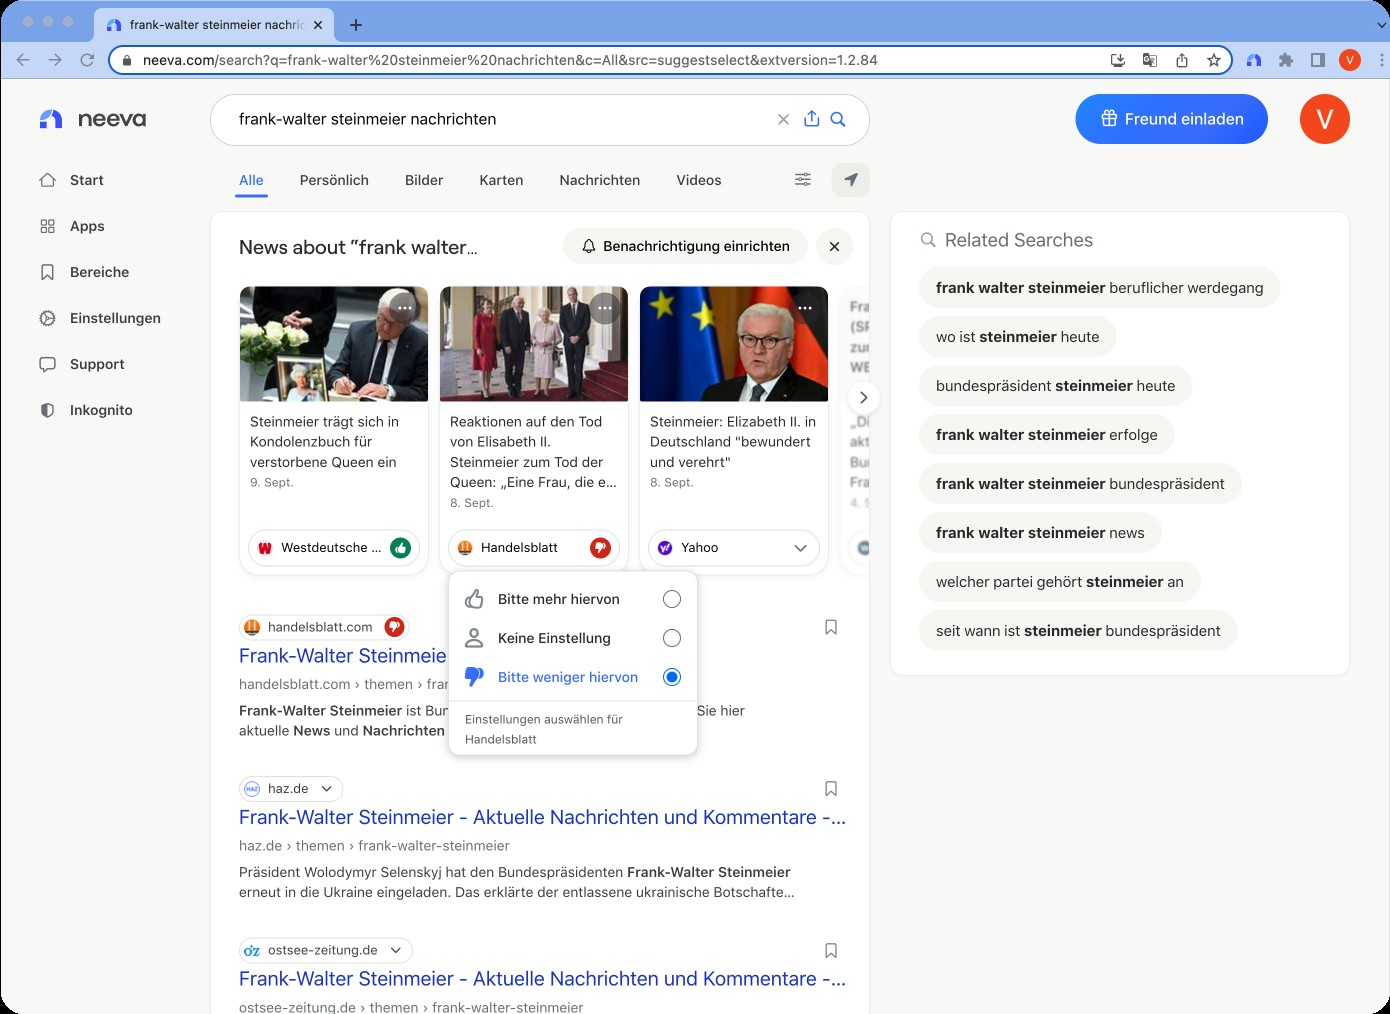Screen dimensions: 1390x1014
Task: Open search filter settings sliders icon
Action: pos(803,180)
